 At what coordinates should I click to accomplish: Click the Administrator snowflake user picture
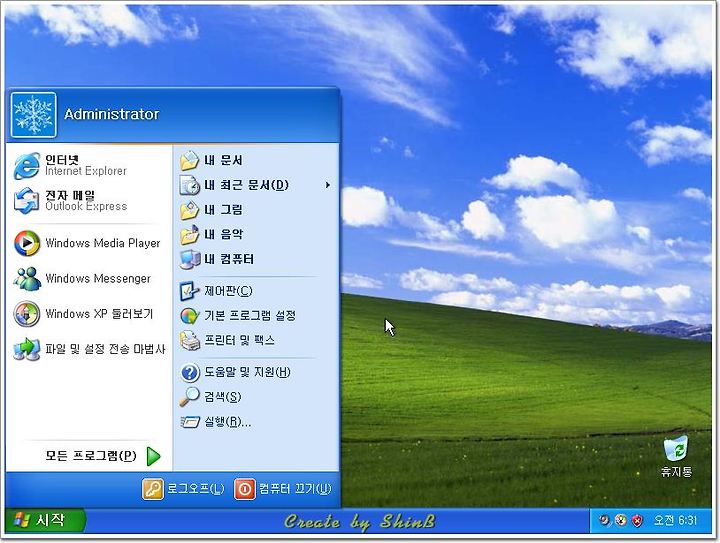(x=34, y=115)
